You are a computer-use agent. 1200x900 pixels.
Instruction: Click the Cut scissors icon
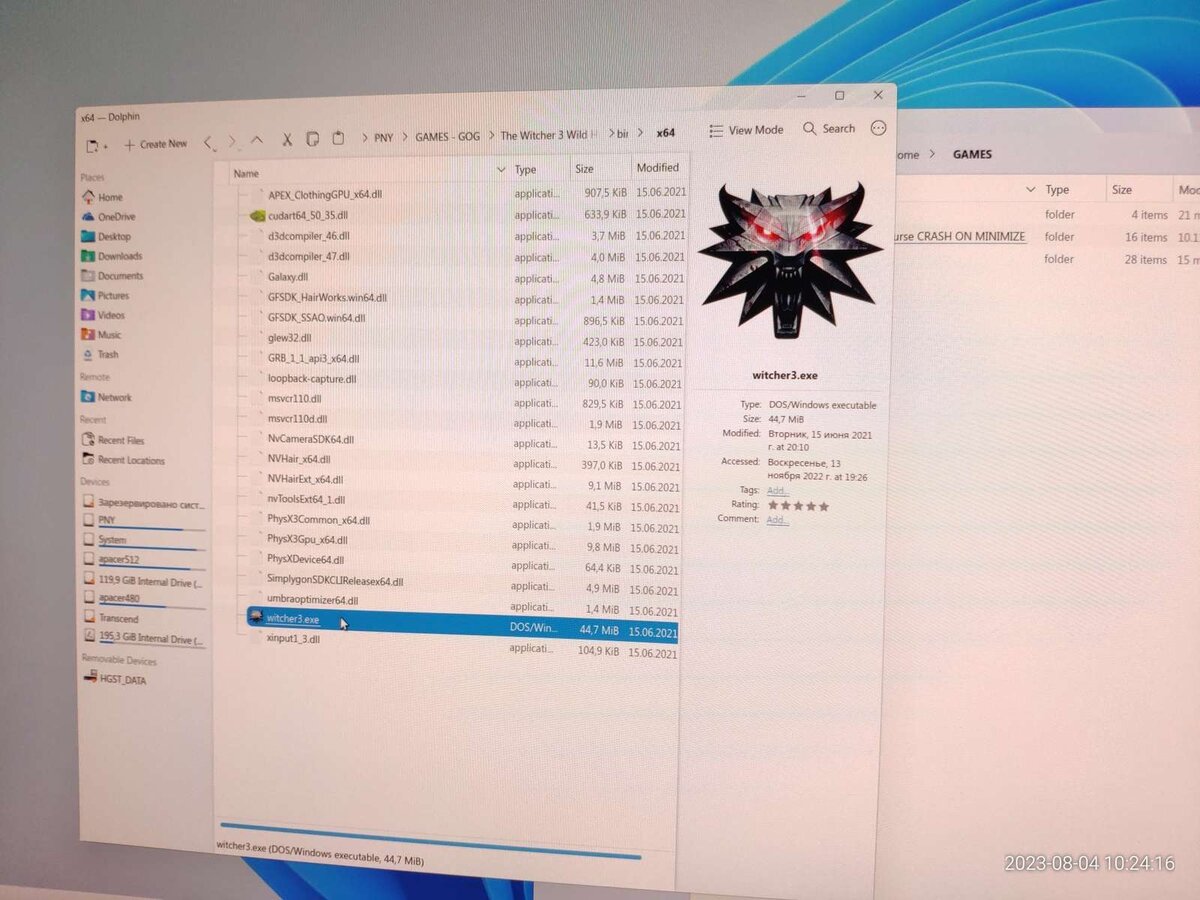click(x=287, y=139)
